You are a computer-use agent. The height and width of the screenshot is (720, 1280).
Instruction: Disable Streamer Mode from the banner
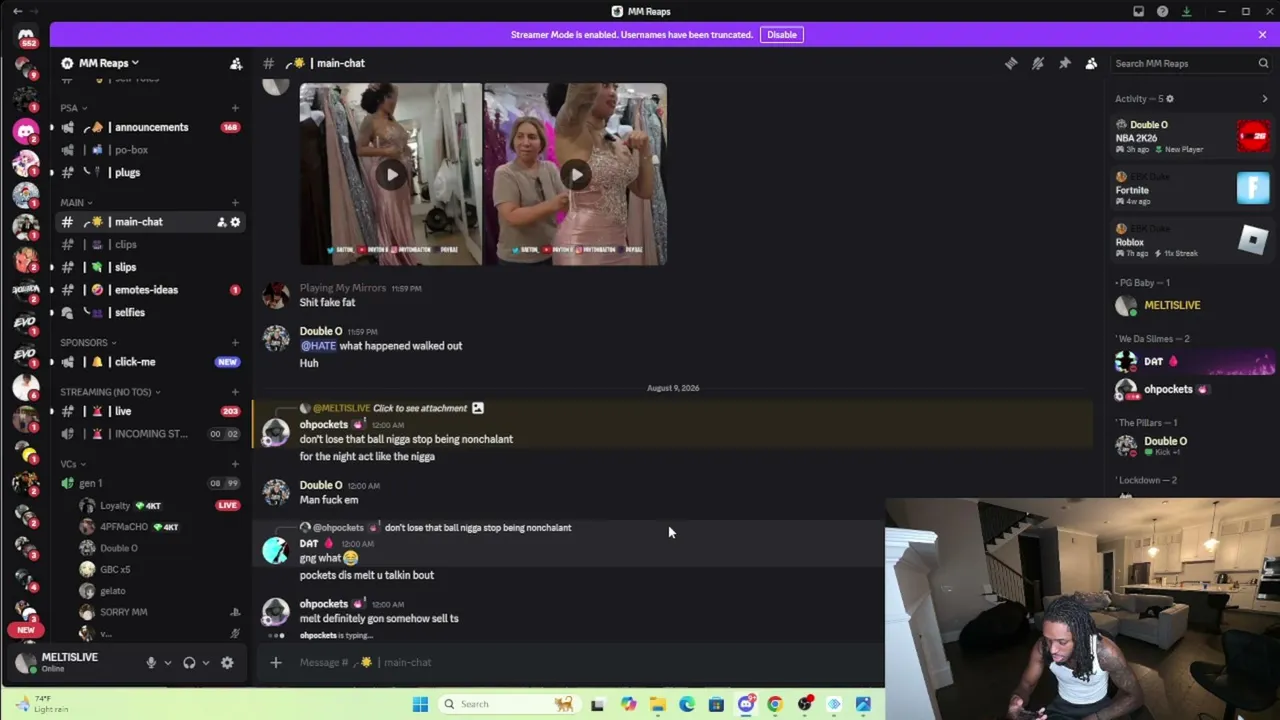pyautogui.click(x=781, y=34)
